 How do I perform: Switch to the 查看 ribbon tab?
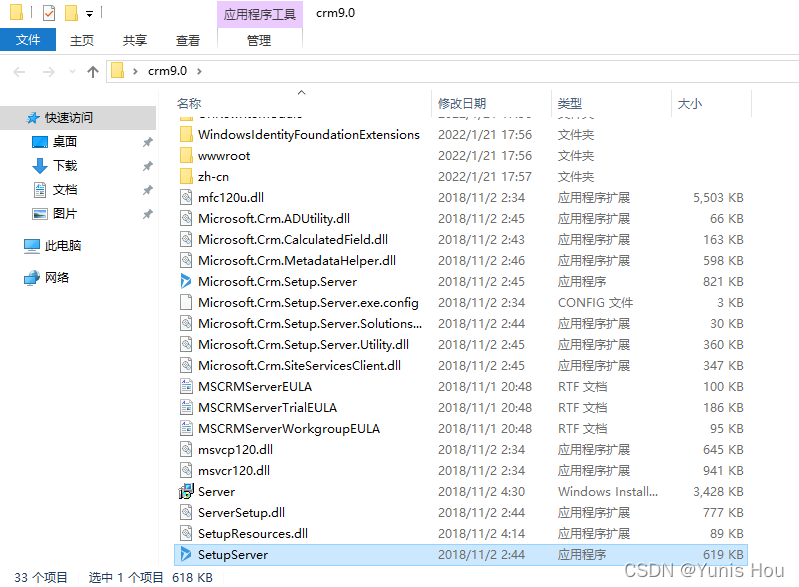point(188,40)
